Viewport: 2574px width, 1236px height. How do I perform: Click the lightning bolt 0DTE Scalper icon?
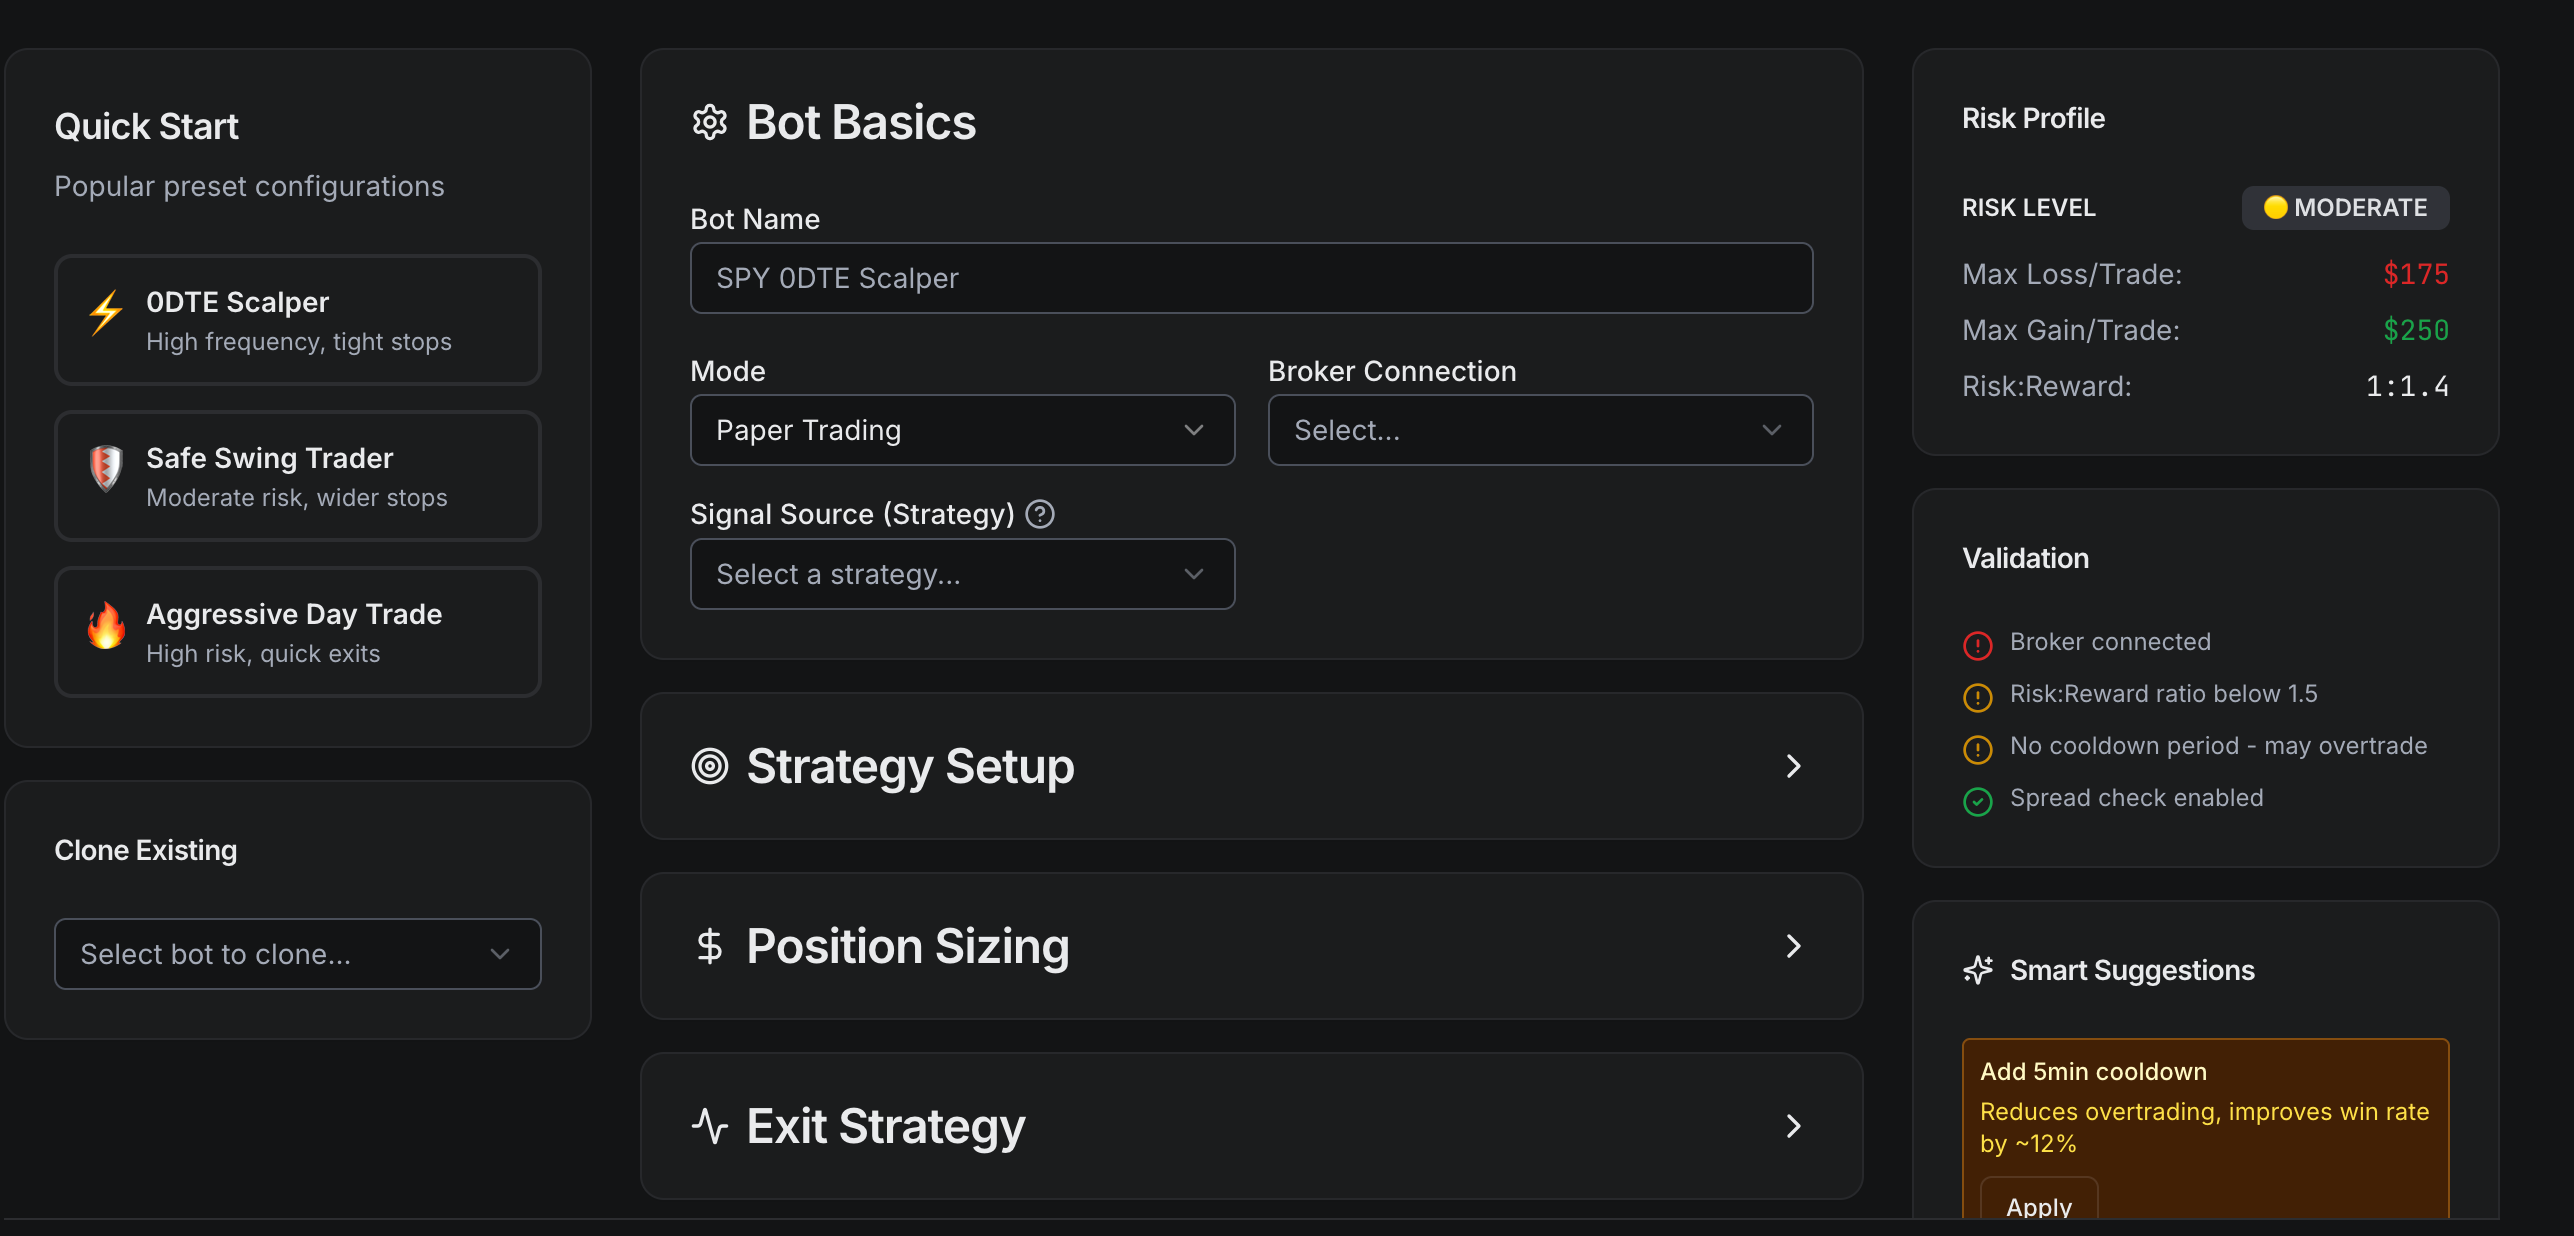click(106, 315)
